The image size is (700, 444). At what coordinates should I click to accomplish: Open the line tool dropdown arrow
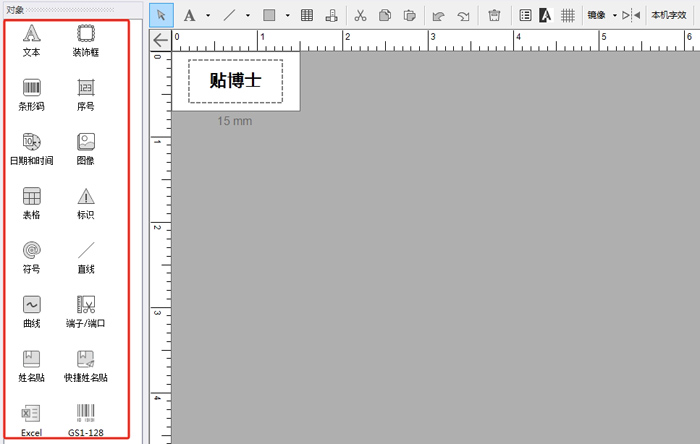(x=248, y=15)
